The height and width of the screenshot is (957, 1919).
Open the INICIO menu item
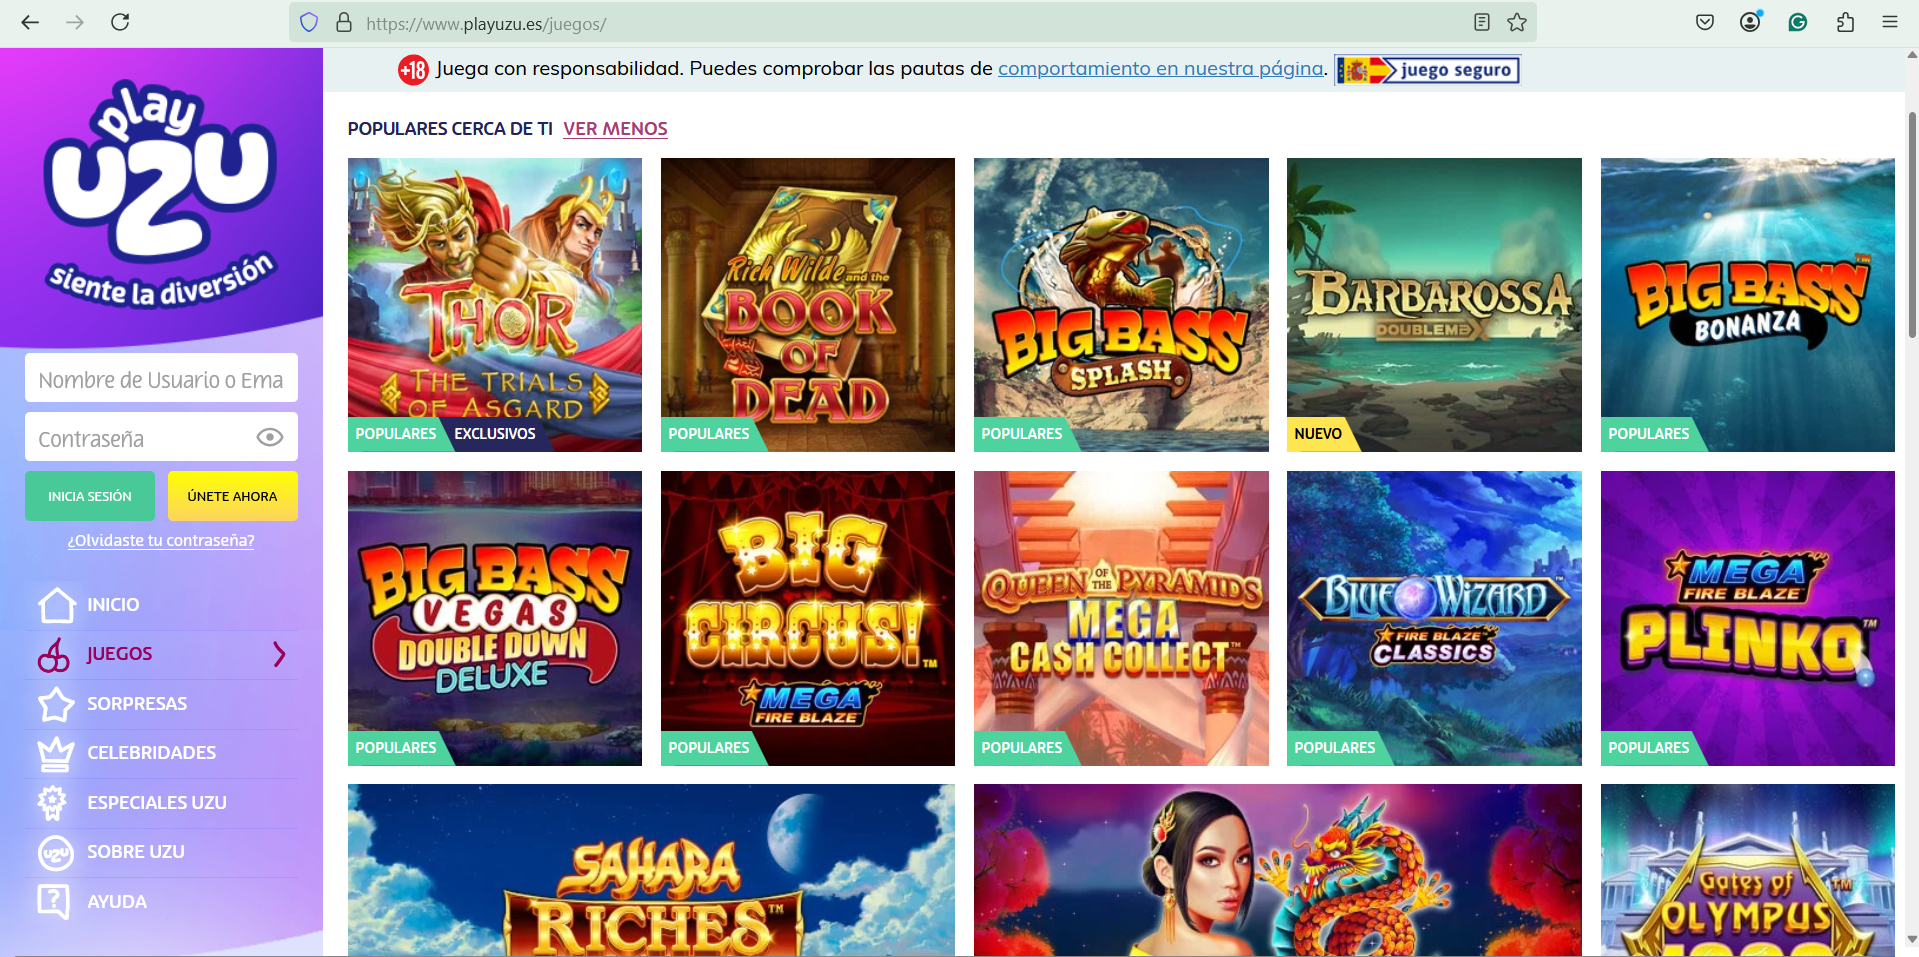(113, 605)
